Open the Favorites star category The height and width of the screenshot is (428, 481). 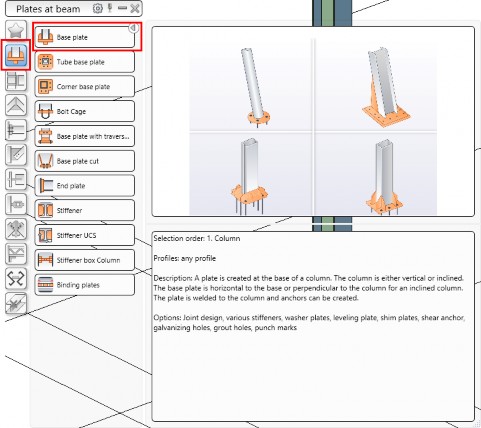point(16,30)
